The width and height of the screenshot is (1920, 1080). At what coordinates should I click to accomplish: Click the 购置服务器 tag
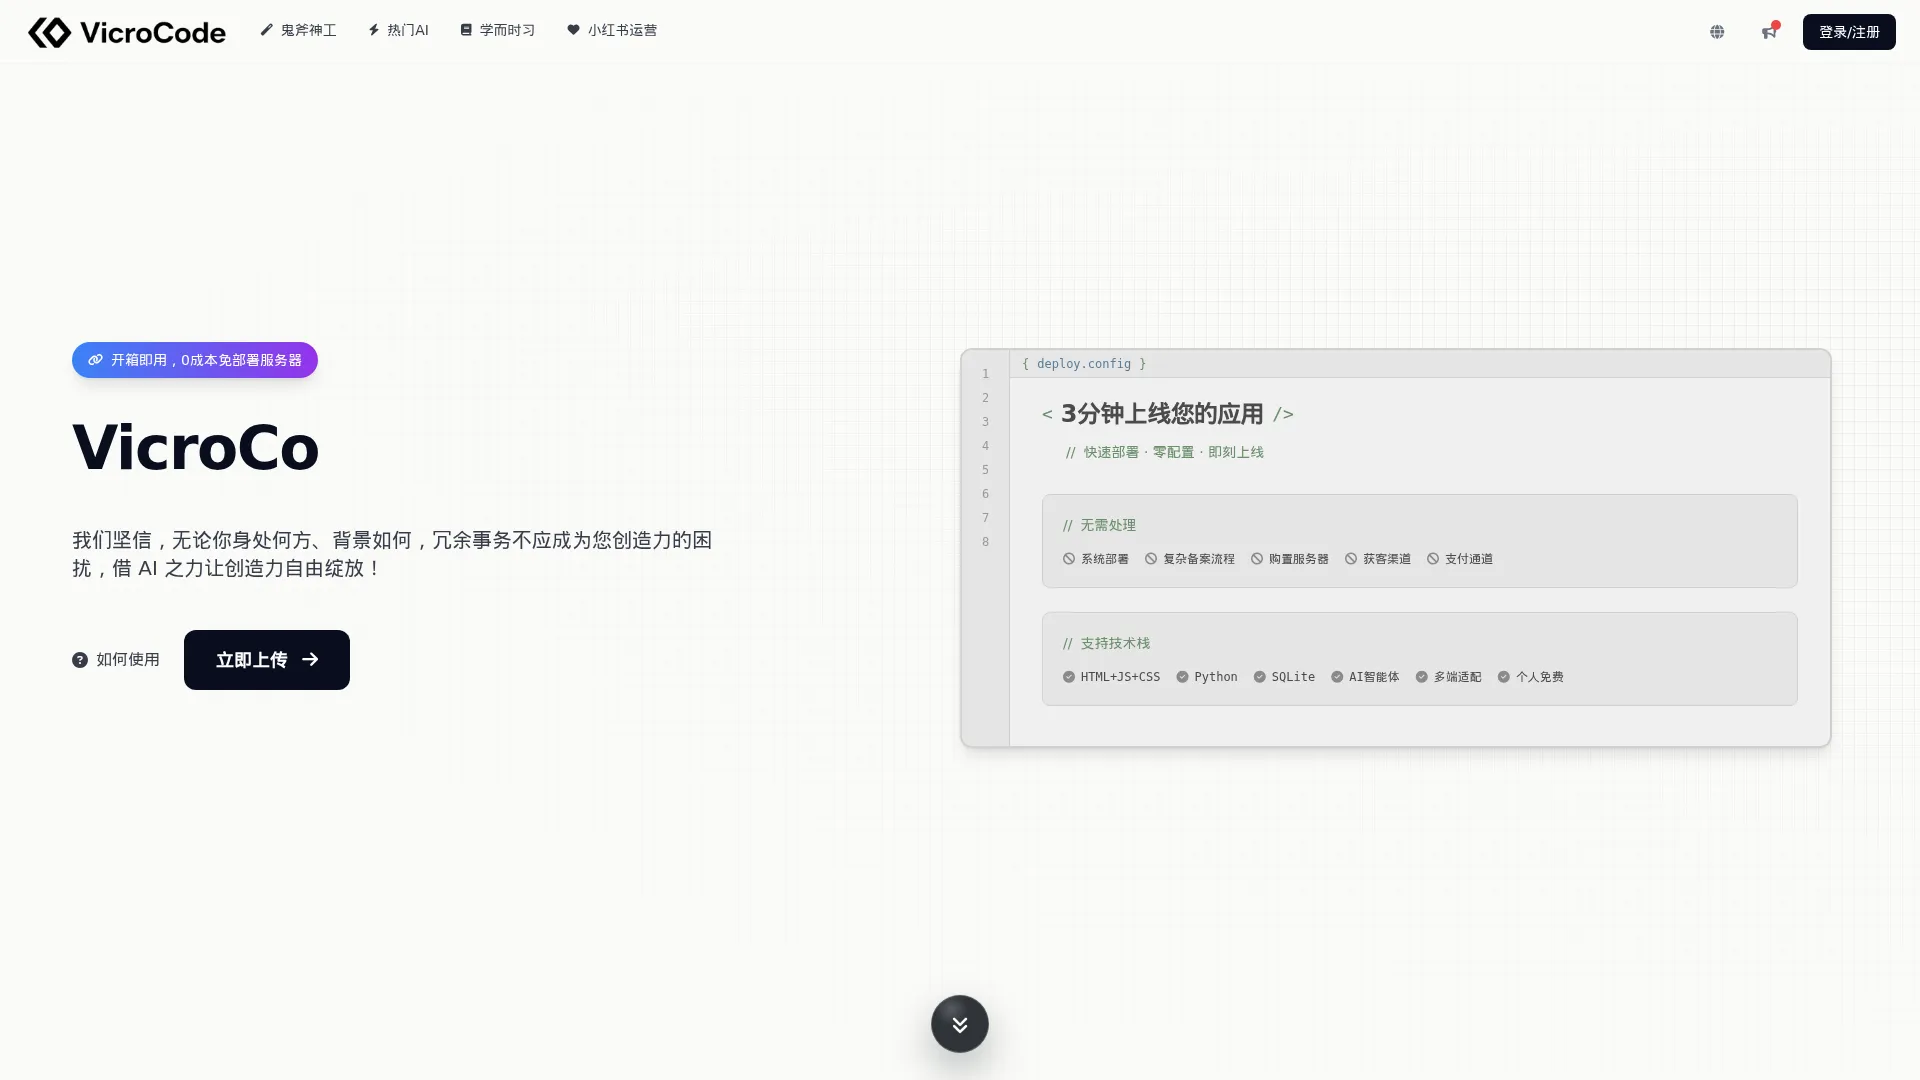(x=1290, y=559)
